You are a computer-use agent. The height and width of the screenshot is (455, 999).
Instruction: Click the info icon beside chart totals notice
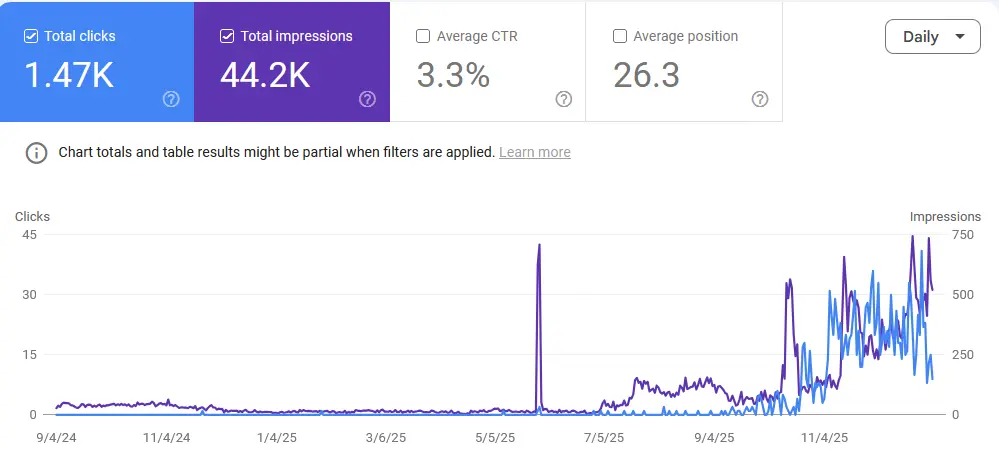click(36, 153)
